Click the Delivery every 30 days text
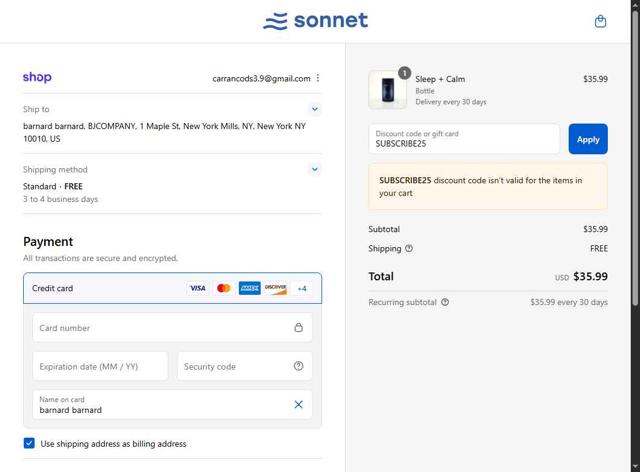This screenshot has width=640, height=472. (x=451, y=102)
